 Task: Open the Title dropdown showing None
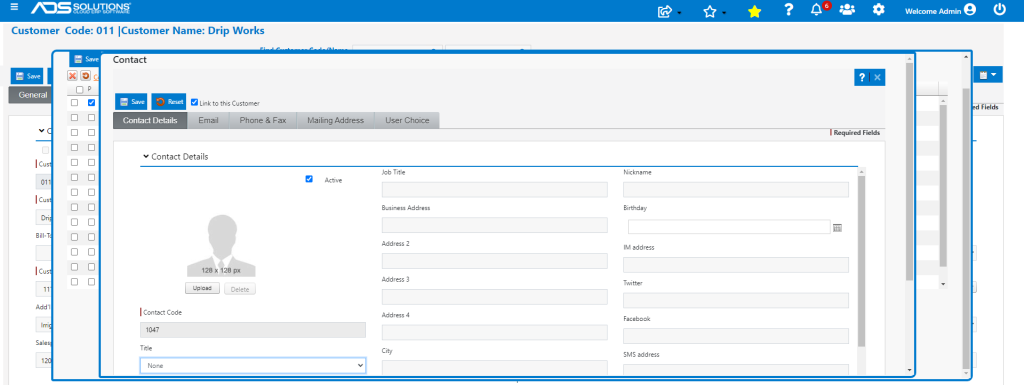pos(253,366)
